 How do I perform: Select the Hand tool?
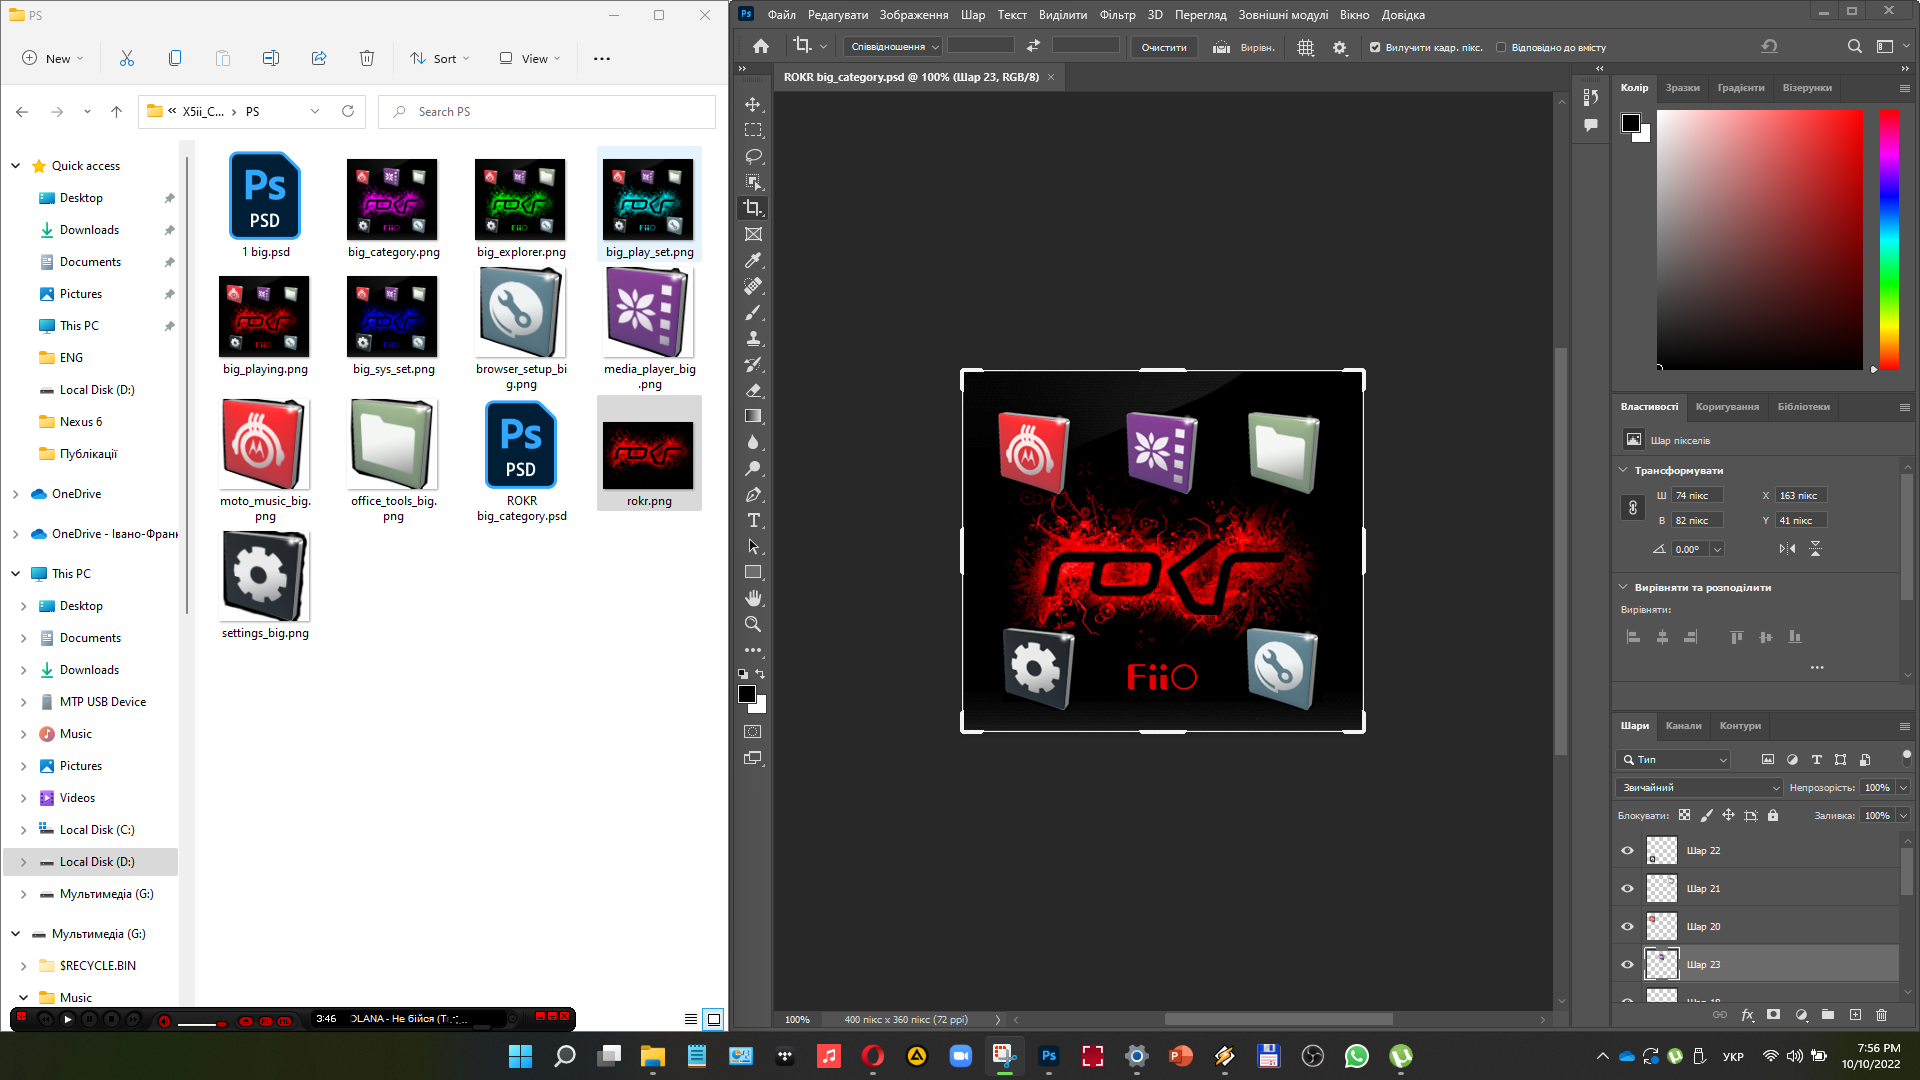[753, 598]
